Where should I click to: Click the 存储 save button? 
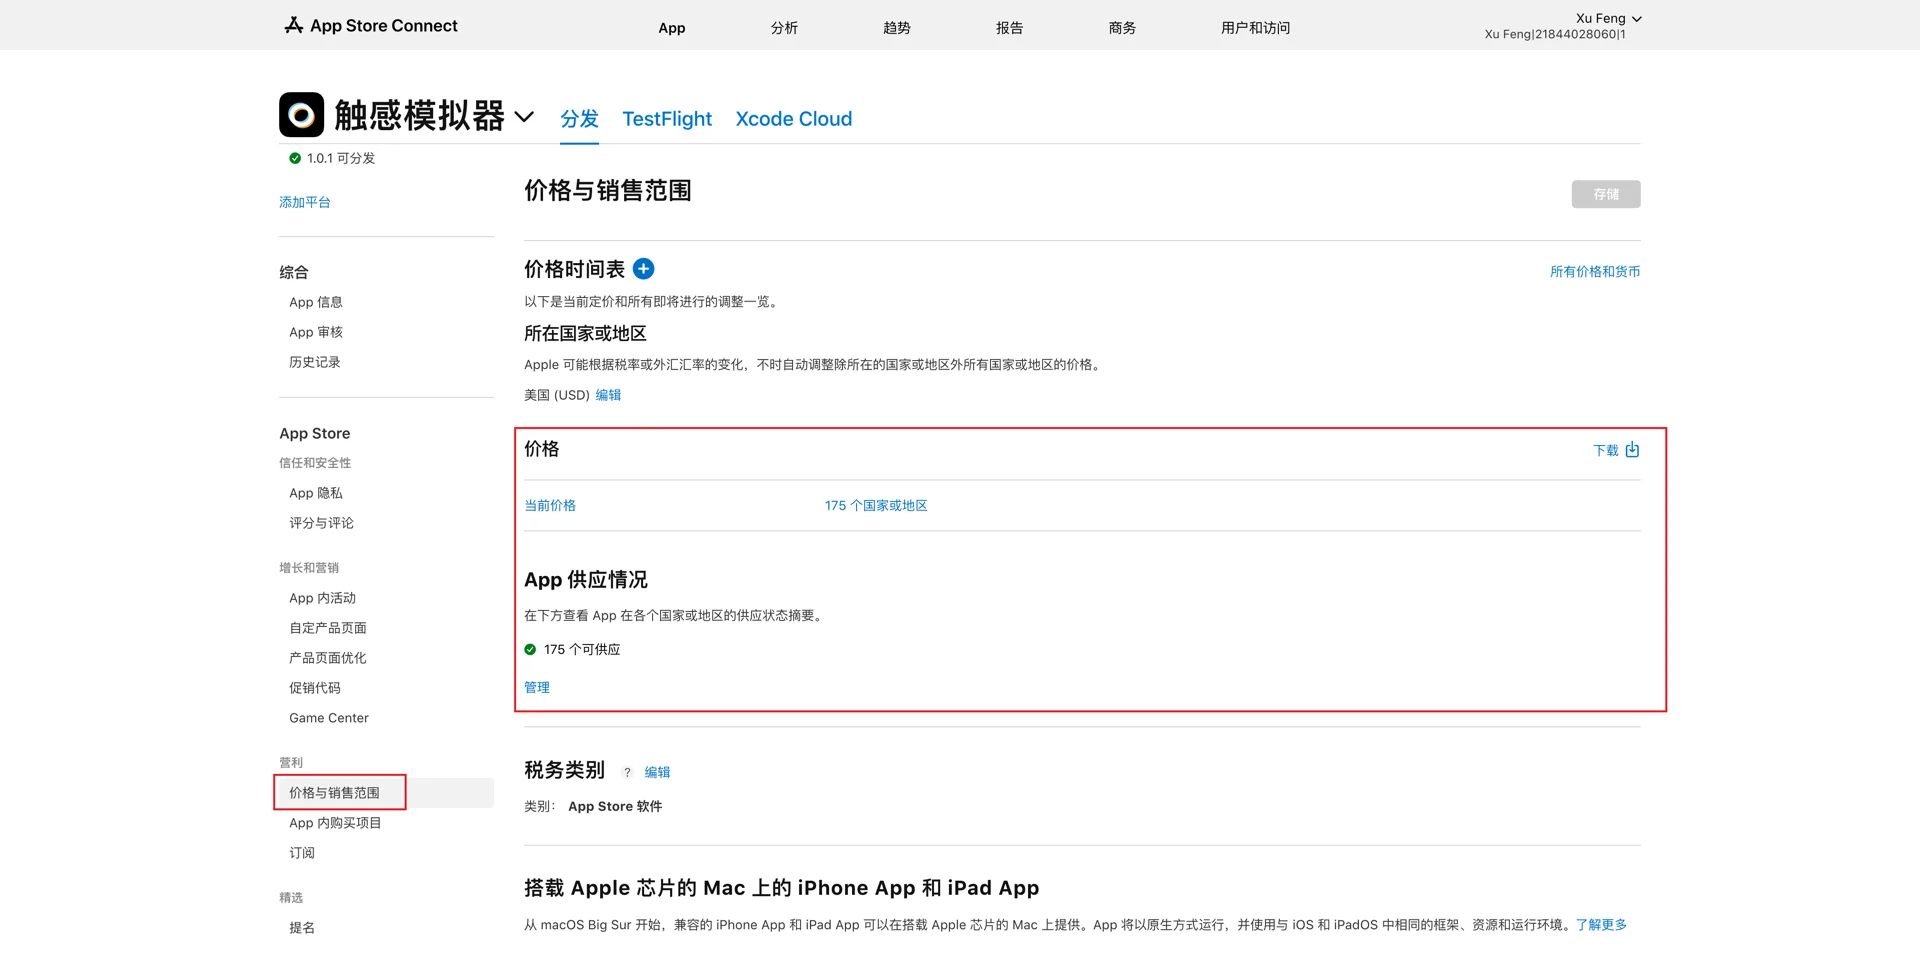[x=1605, y=194]
